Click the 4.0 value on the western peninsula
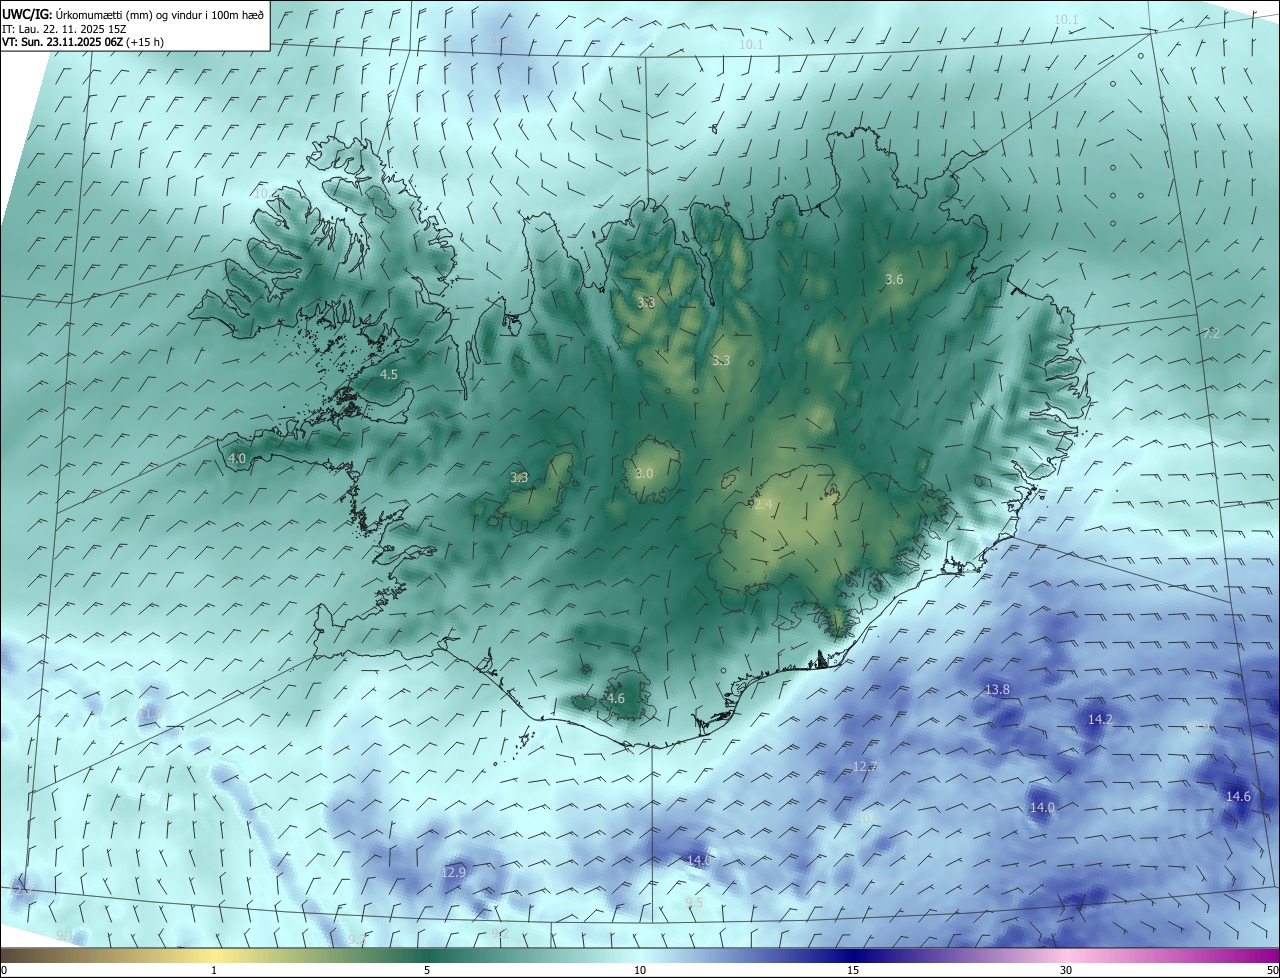The width and height of the screenshot is (1280, 978). [x=237, y=458]
